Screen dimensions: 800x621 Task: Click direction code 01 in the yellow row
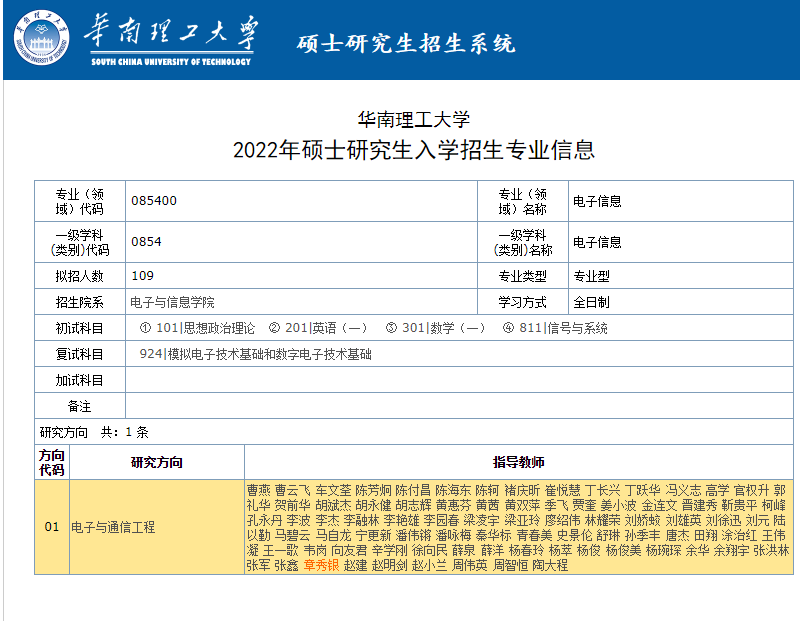[52, 527]
